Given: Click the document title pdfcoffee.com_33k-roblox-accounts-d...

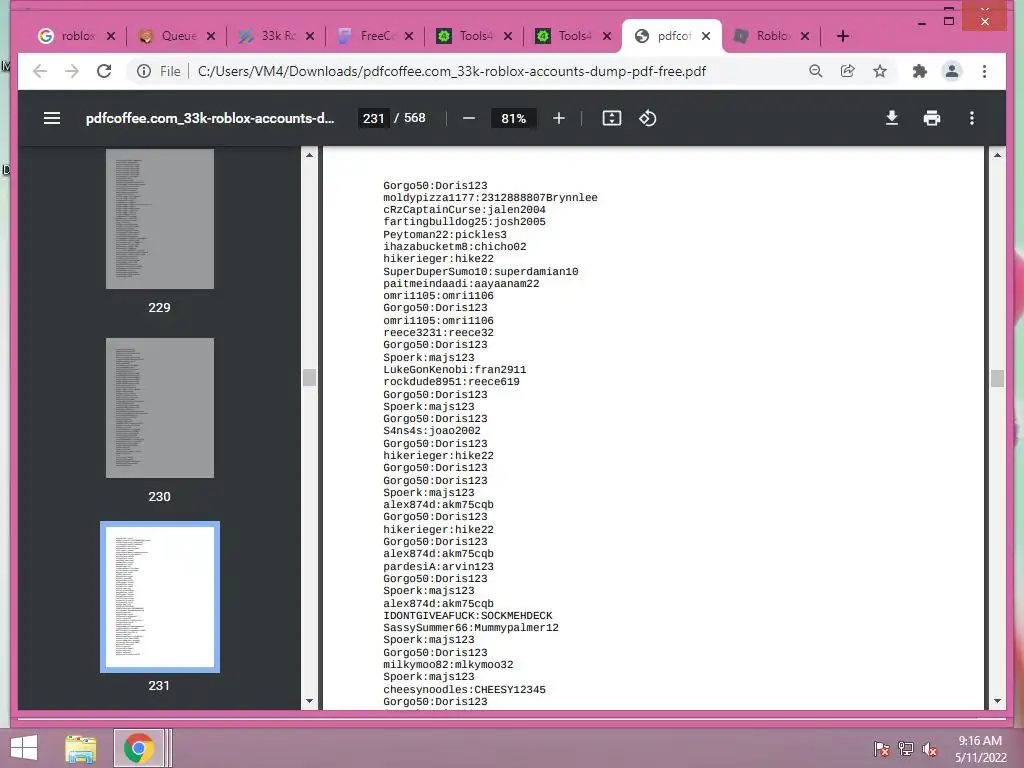Looking at the screenshot, I should click(x=210, y=118).
